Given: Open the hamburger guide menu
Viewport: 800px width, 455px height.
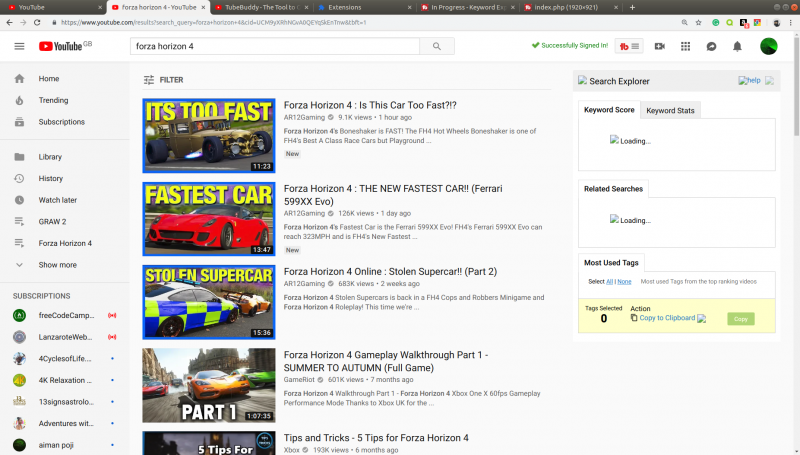Looking at the screenshot, I should pyautogui.click(x=19, y=46).
